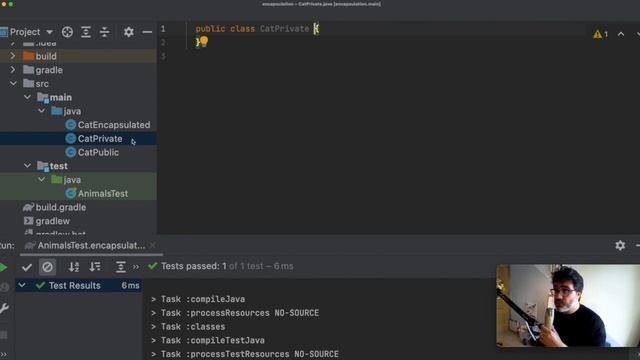Click the yellow light bulb intention icon
The height and width of the screenshot is (360, 640).
pyautogui.click(x=204, y=41)
